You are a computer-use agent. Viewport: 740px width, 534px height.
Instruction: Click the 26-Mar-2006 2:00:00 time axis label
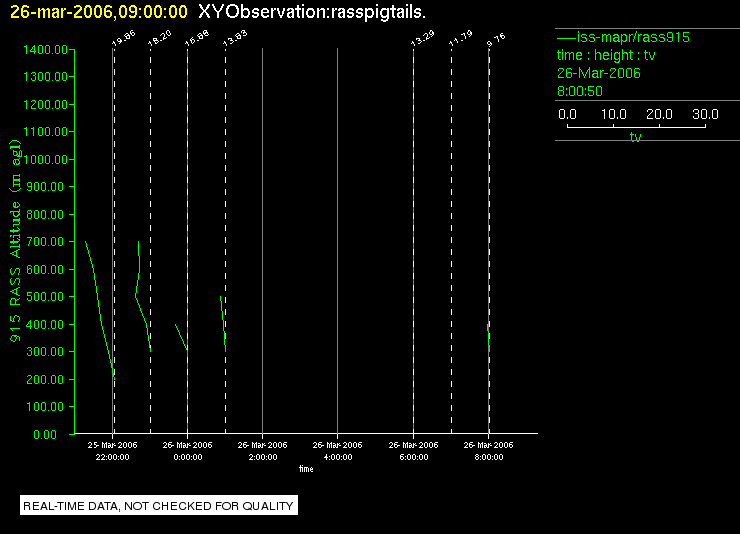tap(262, 451)
